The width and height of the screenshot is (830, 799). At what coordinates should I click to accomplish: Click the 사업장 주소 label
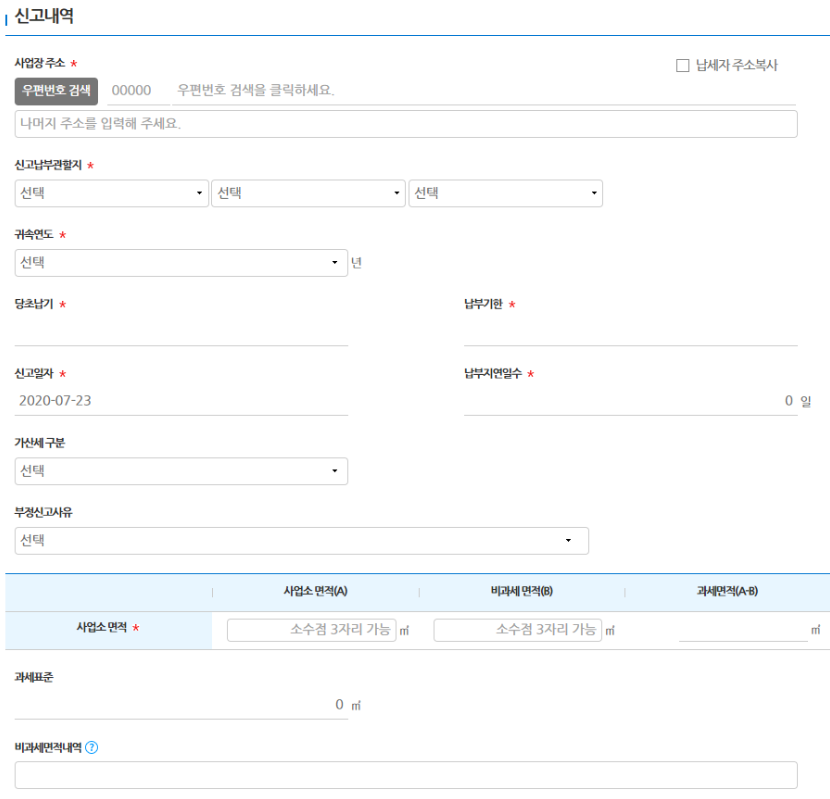tap(40, 63)
